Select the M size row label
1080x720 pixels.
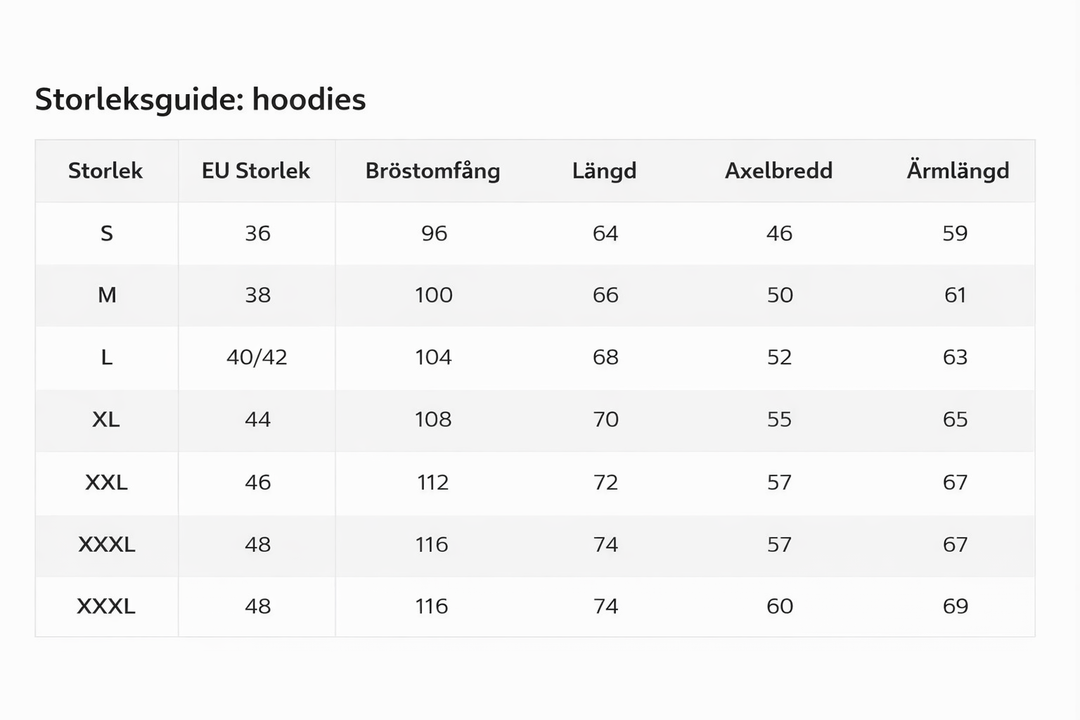tap(107, 296)
